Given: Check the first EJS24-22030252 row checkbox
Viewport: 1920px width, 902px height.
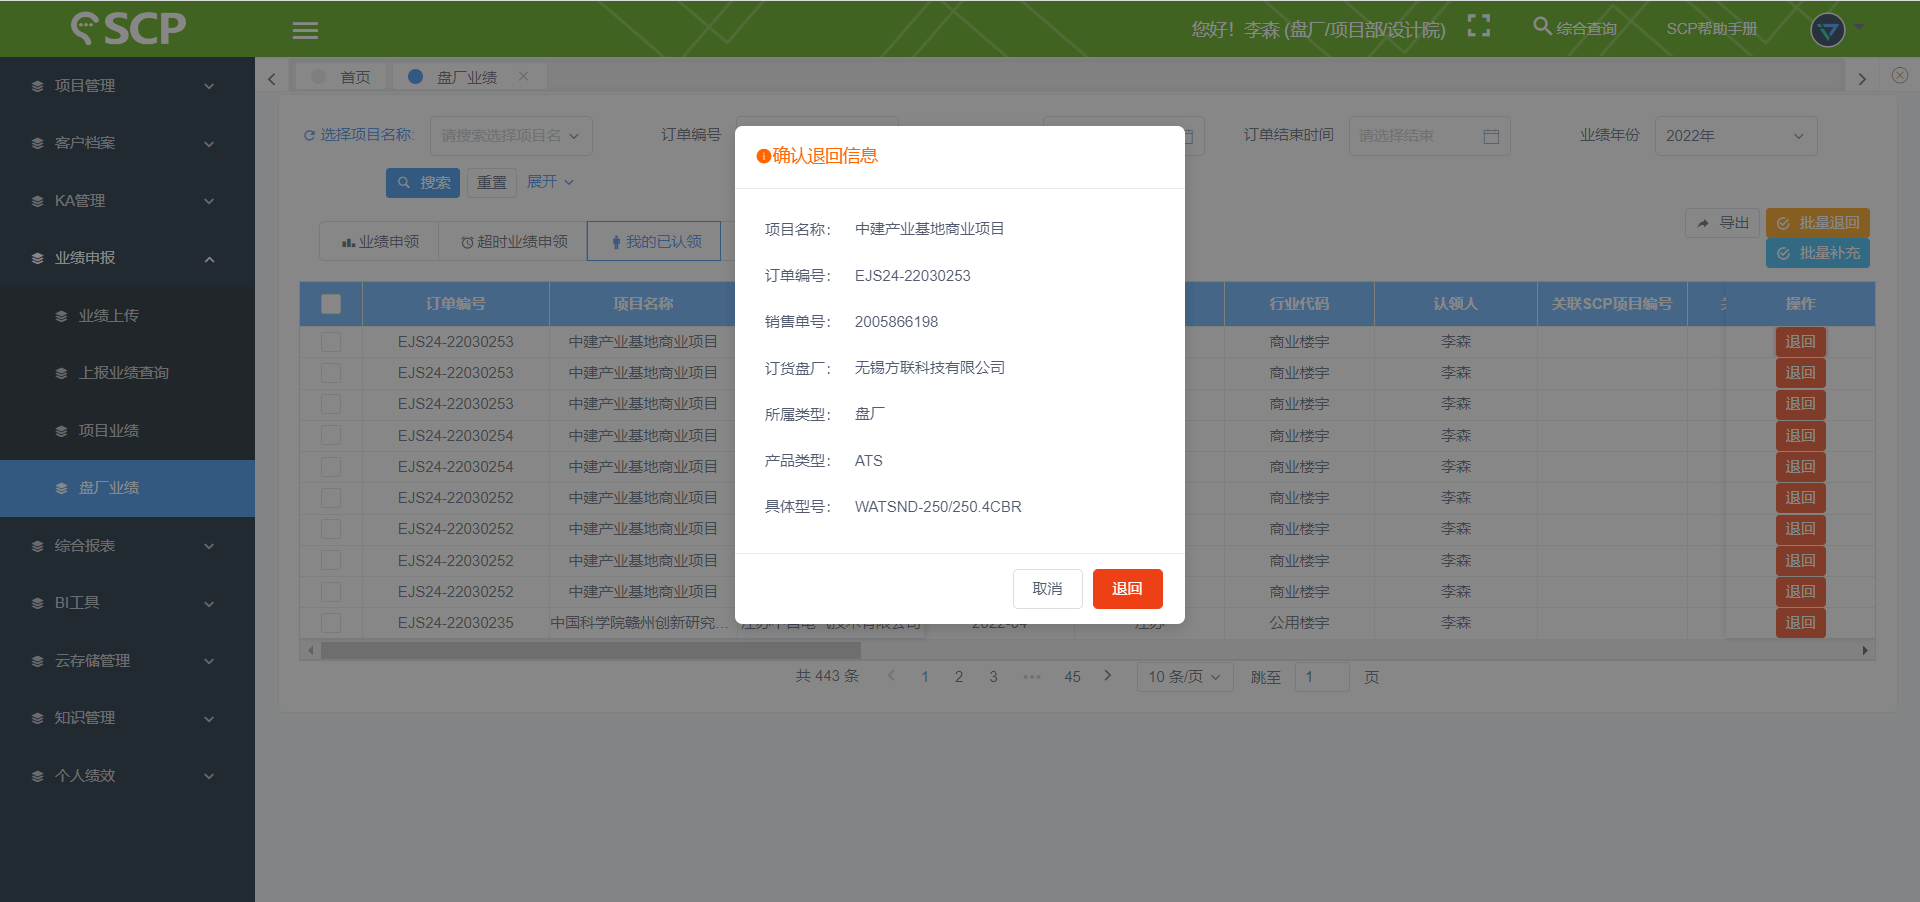Looking at the screenshot, I should [x=331, y=498].
